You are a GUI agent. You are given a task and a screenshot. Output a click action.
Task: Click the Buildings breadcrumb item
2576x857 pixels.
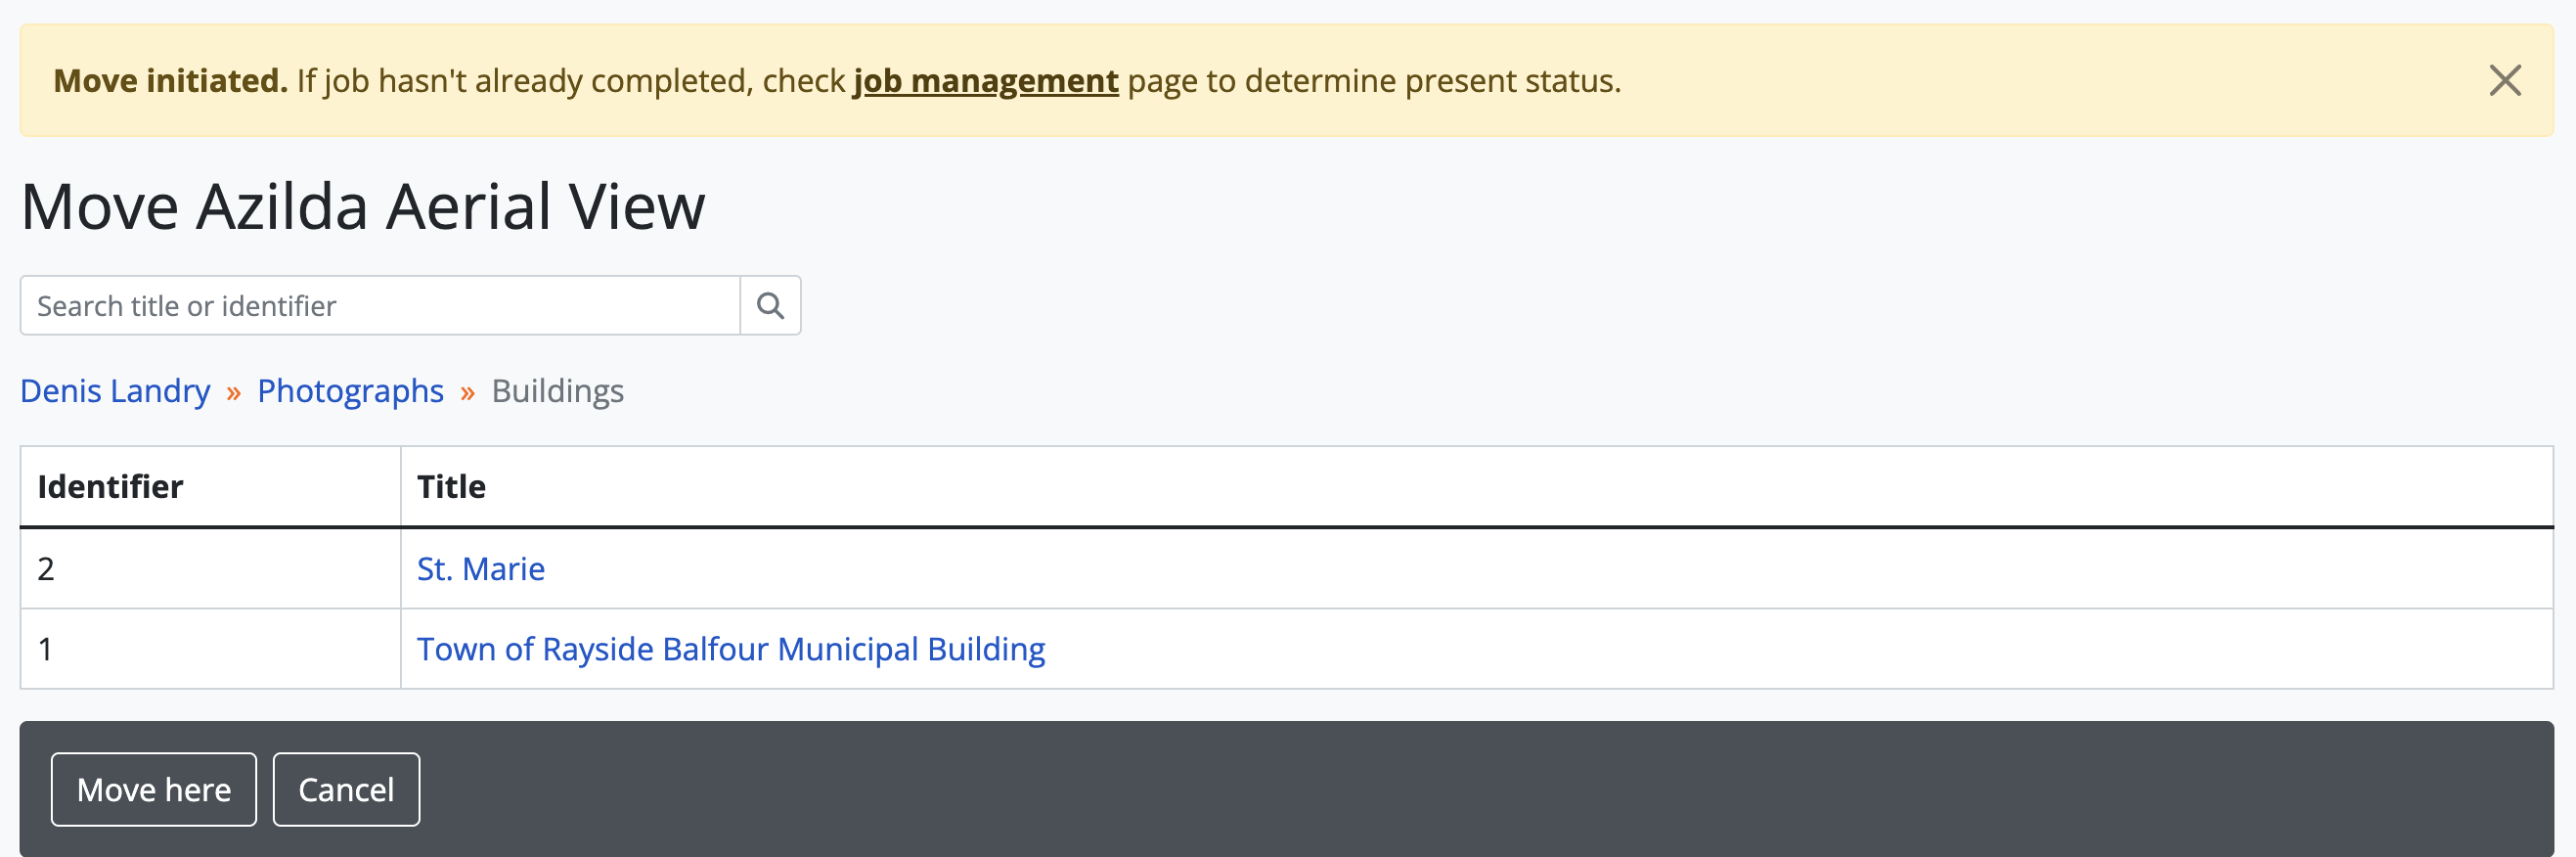click(557, 390)
